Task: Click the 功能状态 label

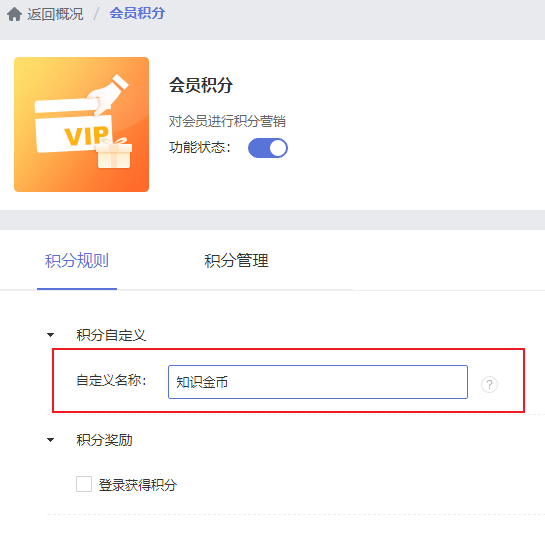Action: coord(200,147)
